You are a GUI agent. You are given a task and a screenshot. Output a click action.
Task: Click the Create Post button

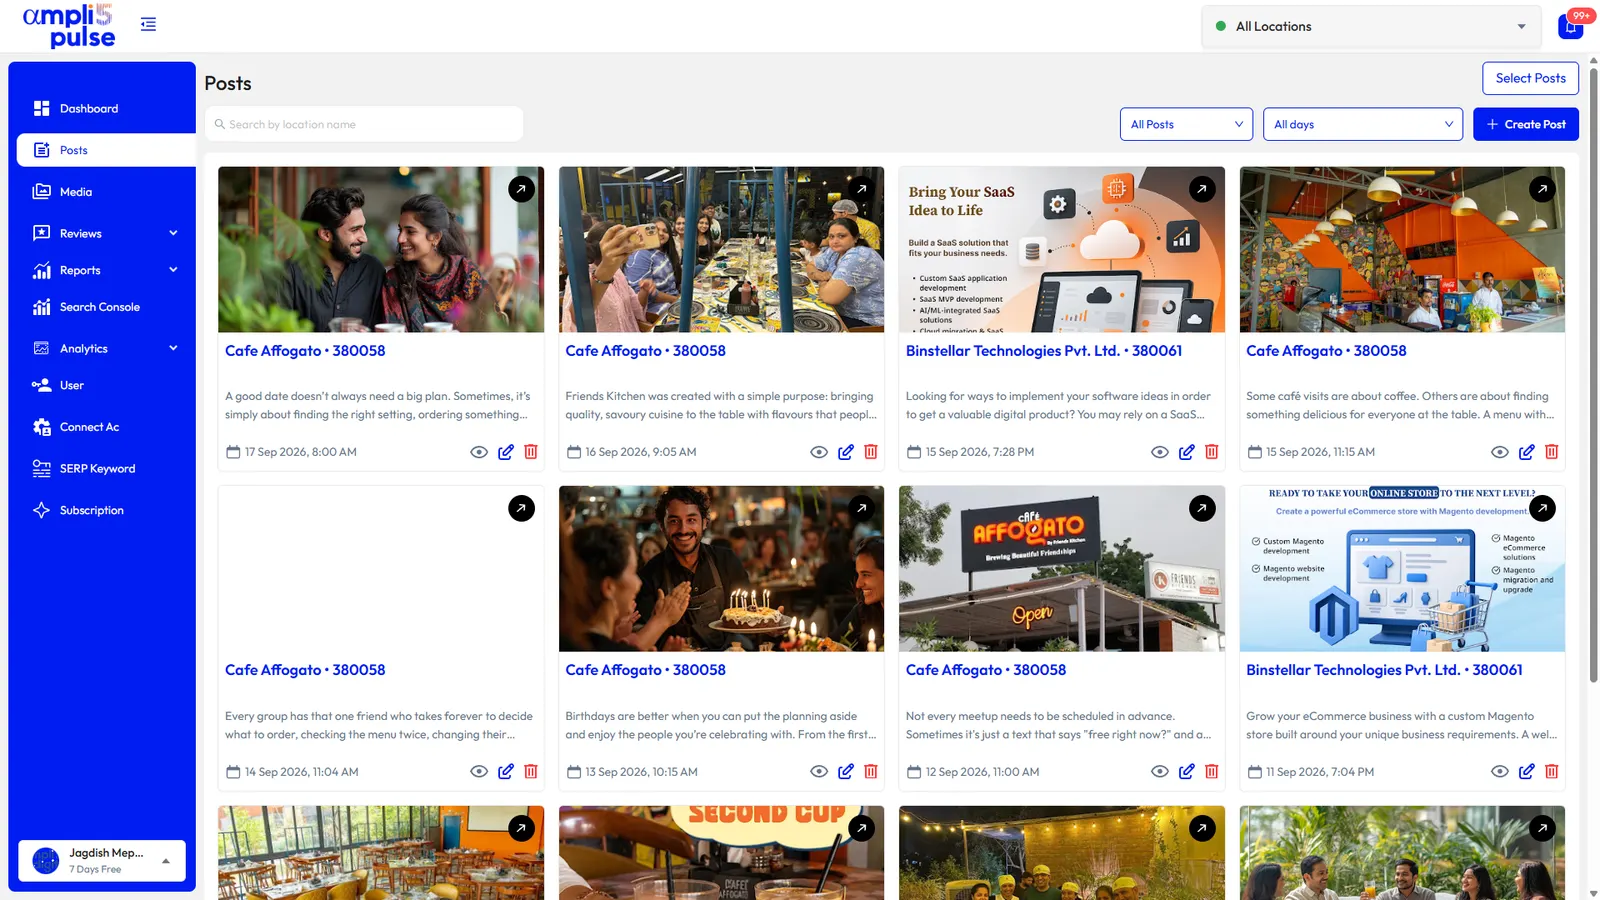tap(1526, 124)
